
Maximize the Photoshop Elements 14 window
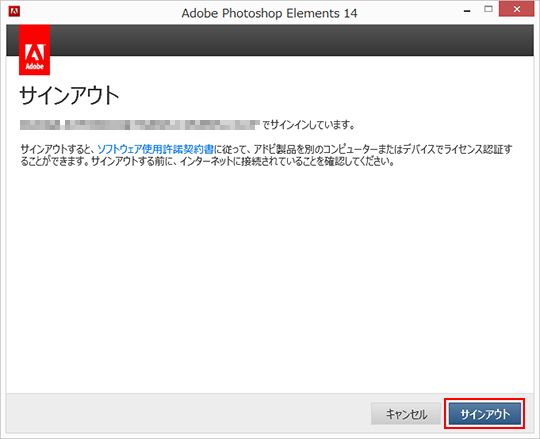(488, 9)
